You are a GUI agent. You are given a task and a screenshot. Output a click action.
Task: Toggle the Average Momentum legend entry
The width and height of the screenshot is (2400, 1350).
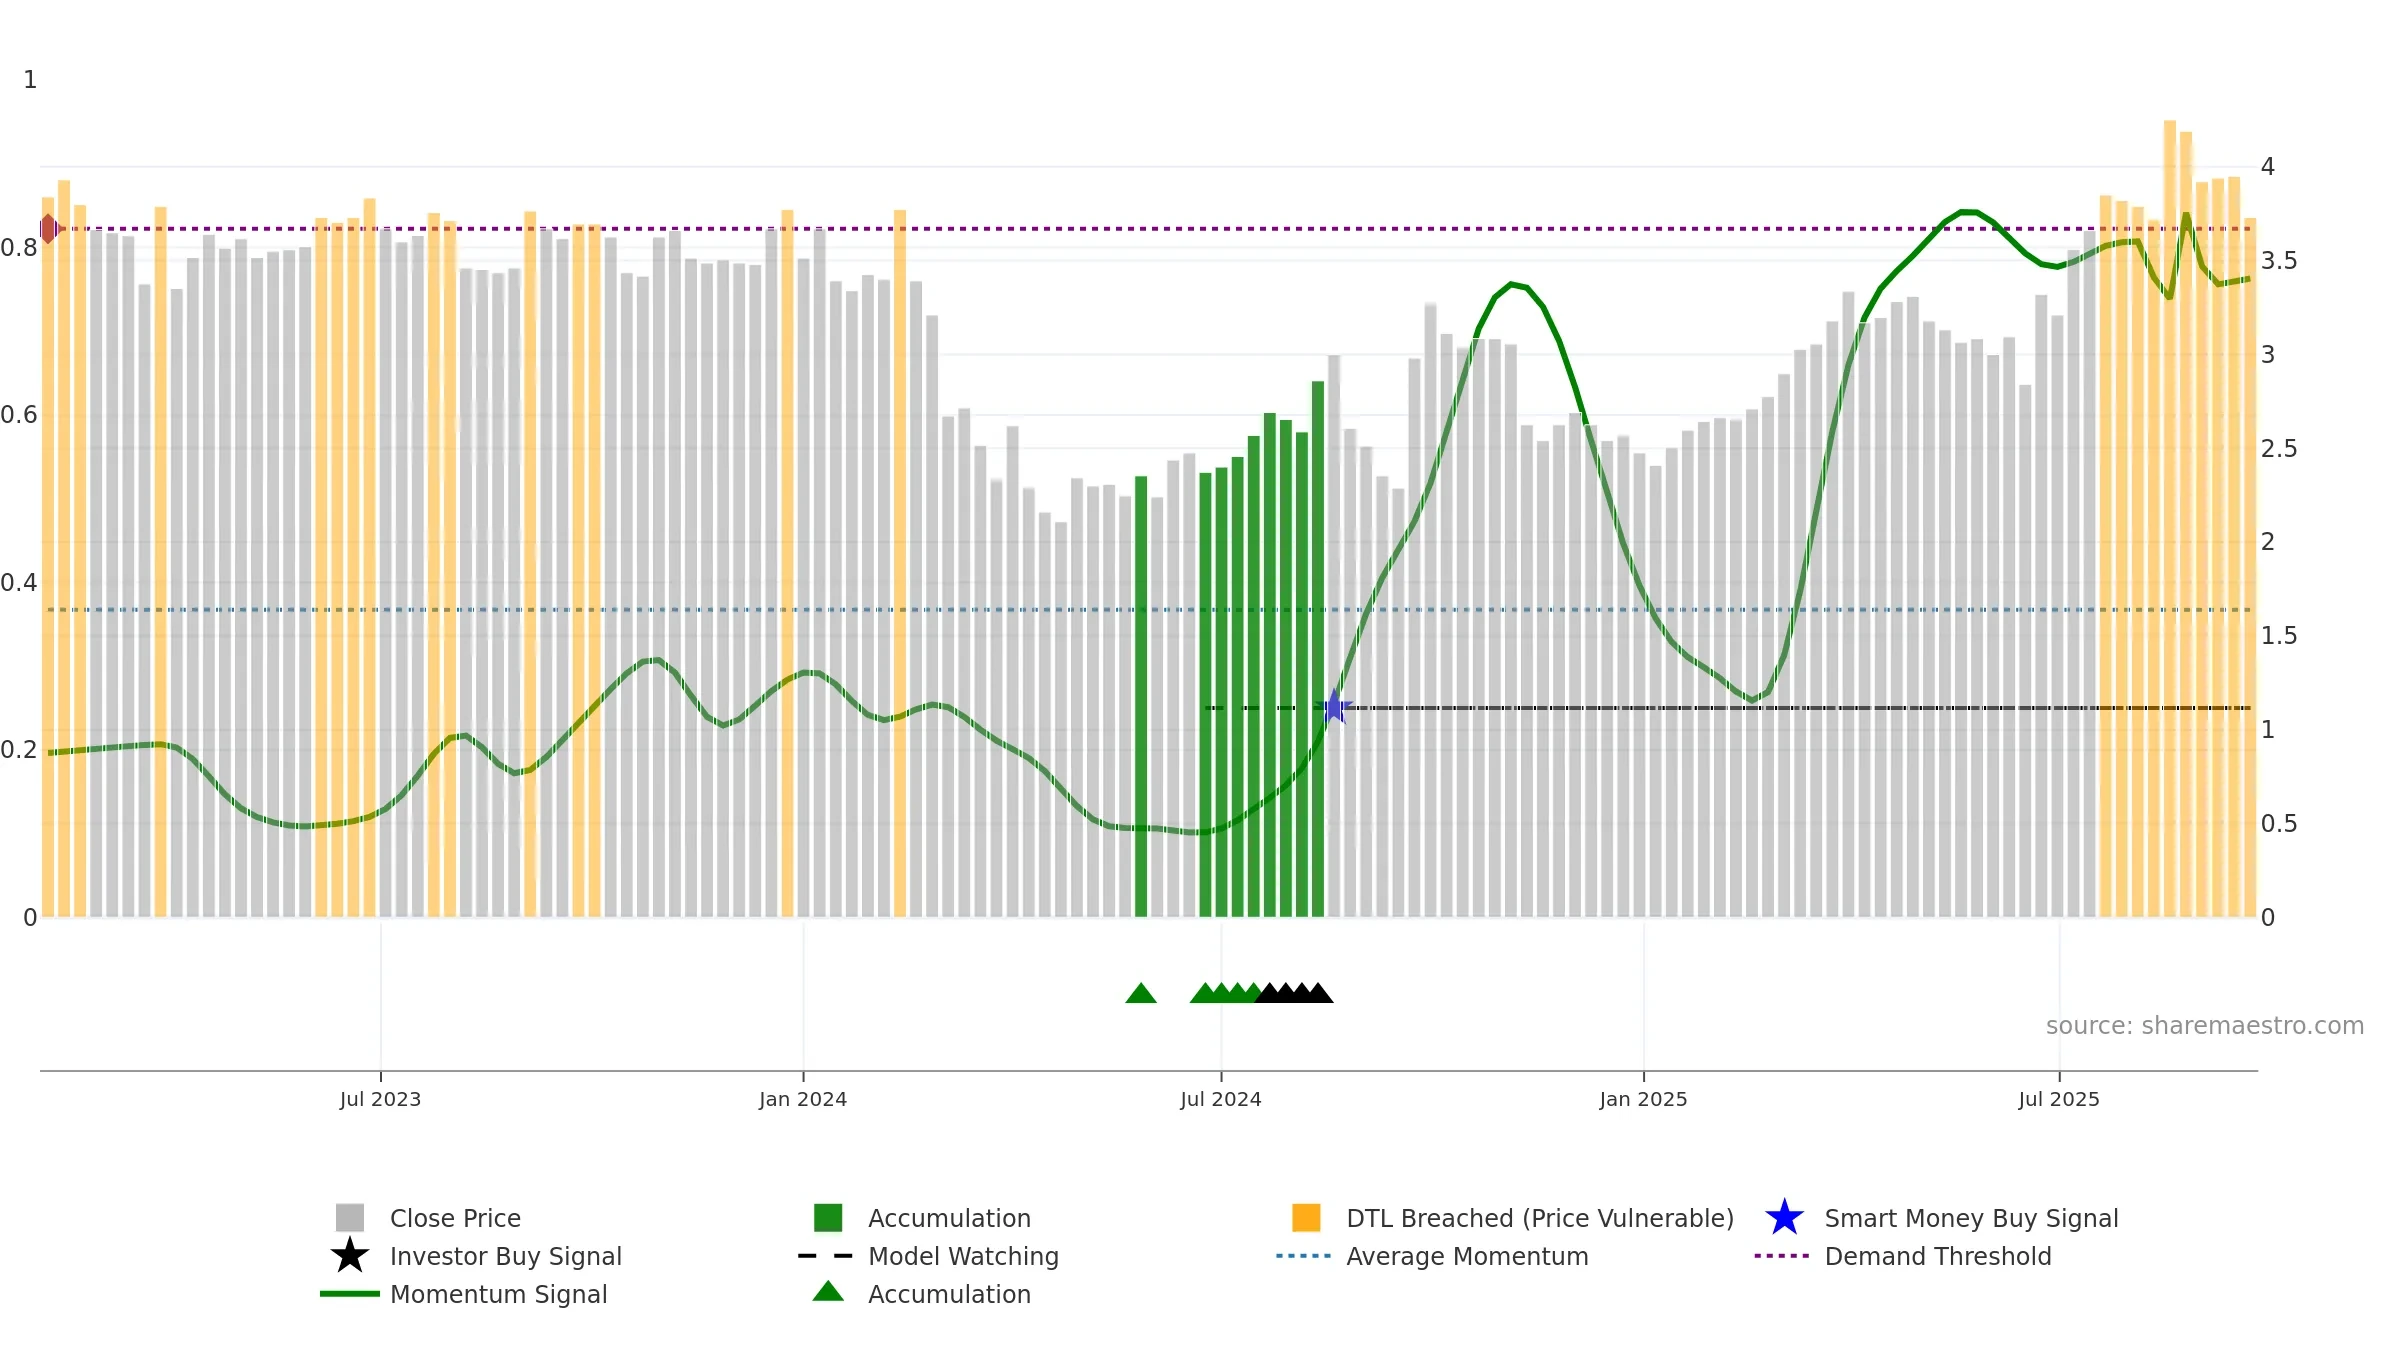(1432, 1256)
